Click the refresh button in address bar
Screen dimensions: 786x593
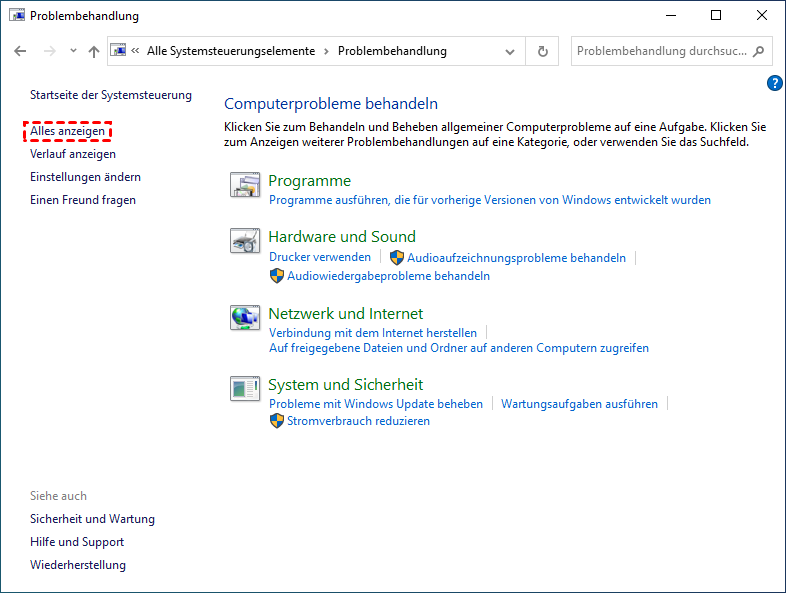point(543,51)
